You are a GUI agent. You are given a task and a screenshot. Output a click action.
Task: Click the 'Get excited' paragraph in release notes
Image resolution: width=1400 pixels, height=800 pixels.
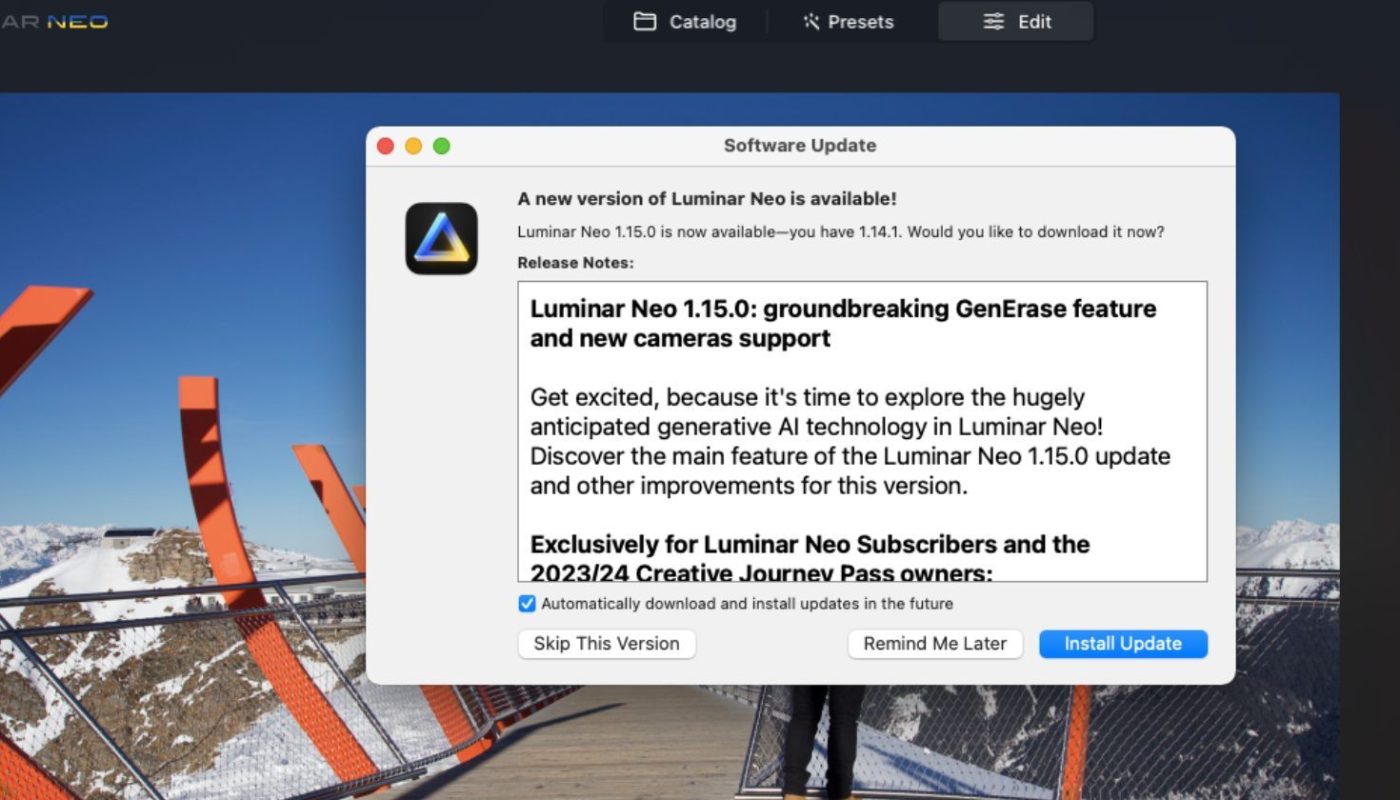[x=850, y=442]
